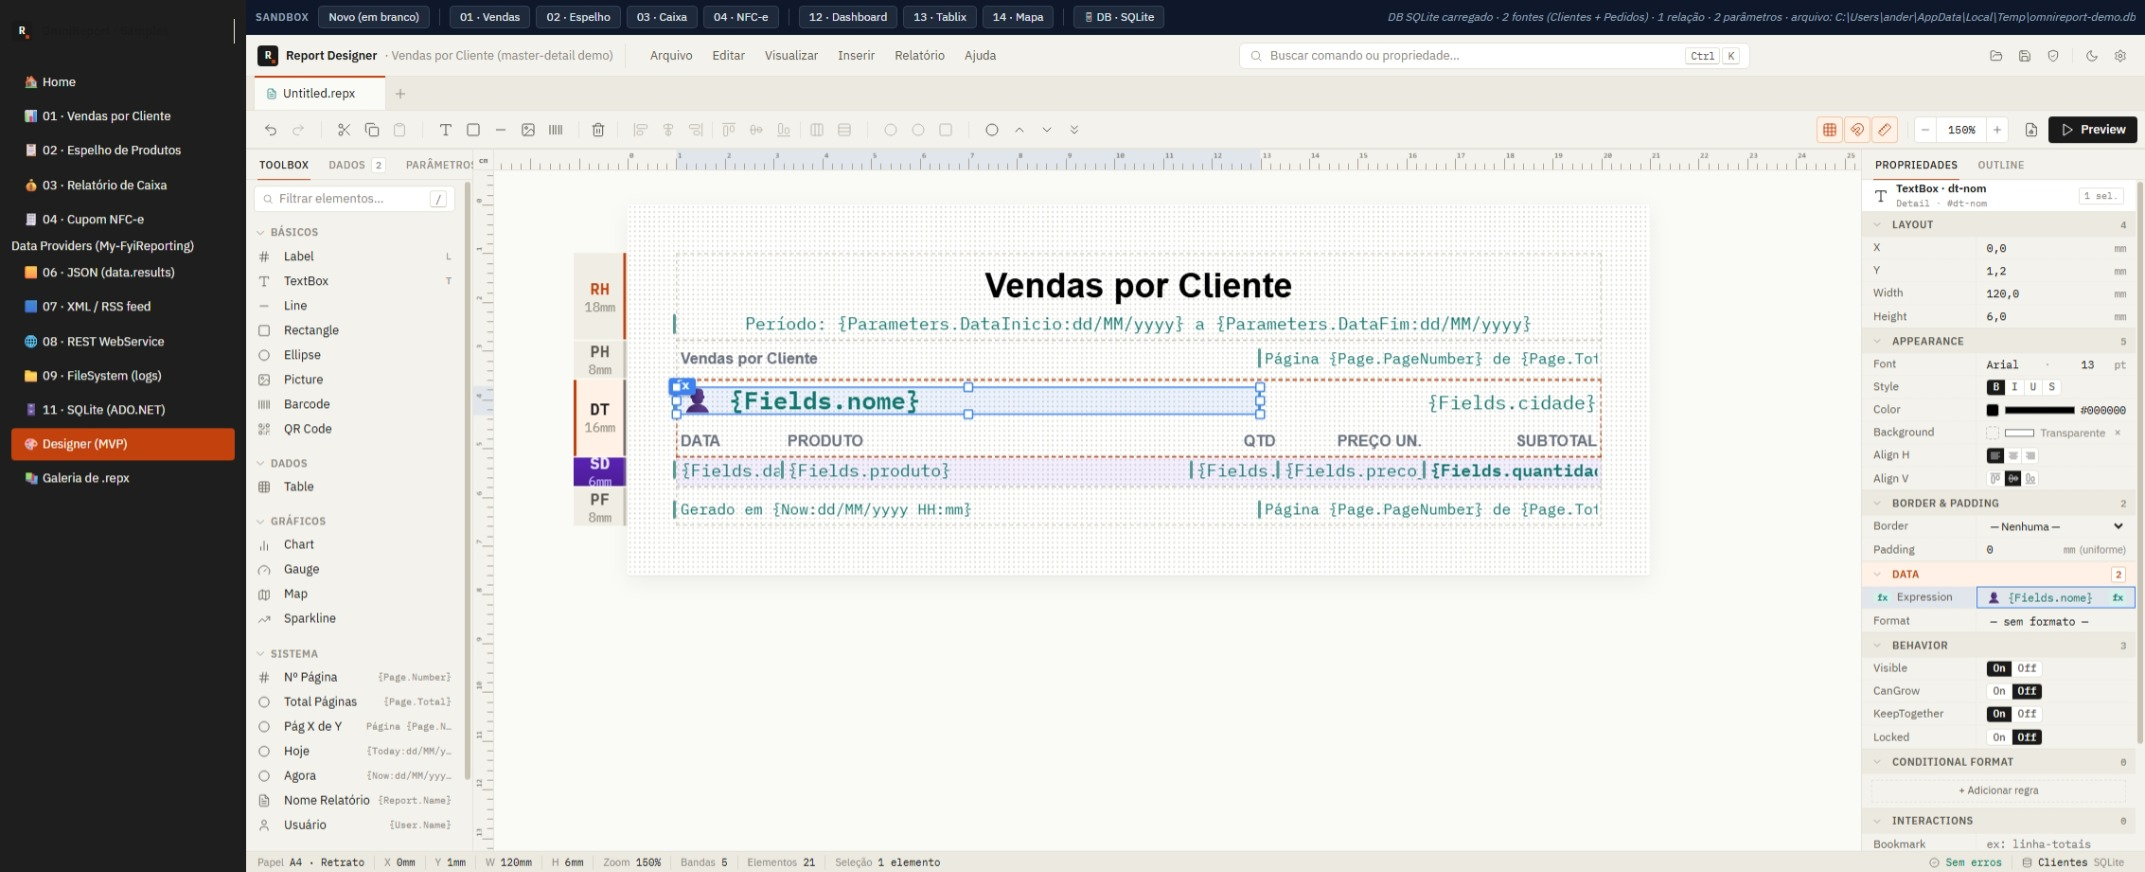Open the Relatório menu

(919, 56)
